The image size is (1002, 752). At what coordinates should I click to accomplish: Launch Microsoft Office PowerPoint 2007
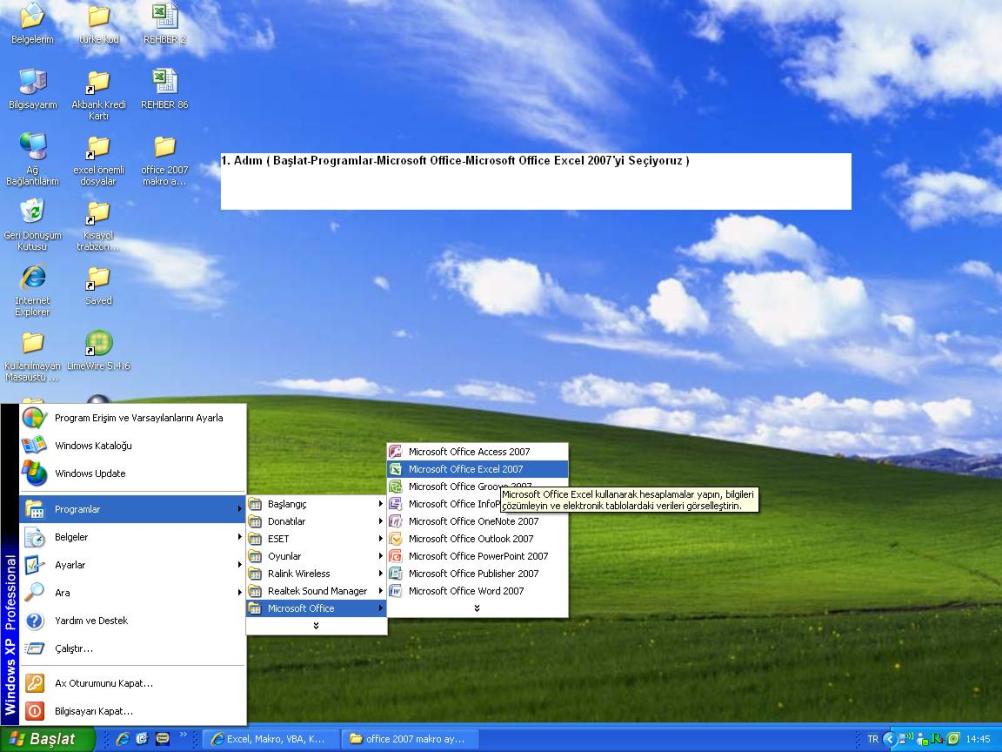pyautogui.click(x=477, y=556)
